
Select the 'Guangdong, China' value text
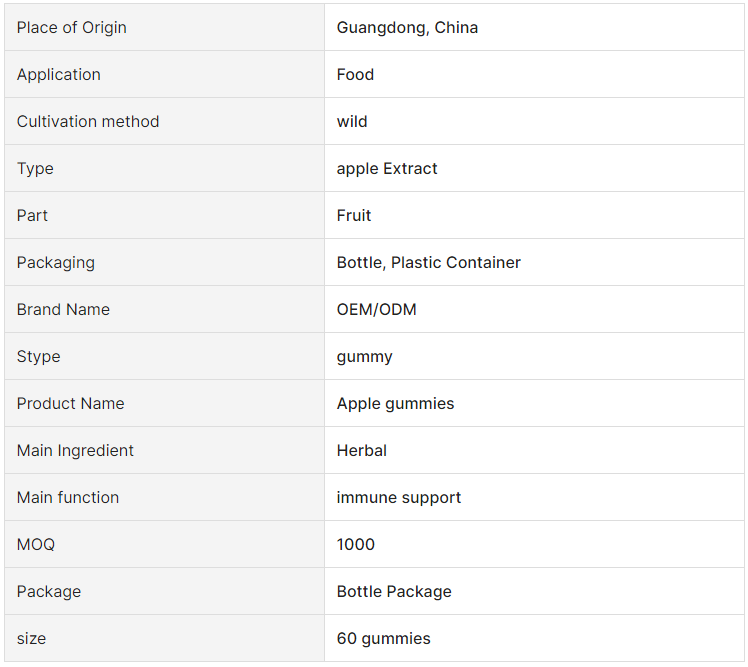[407, 28]
